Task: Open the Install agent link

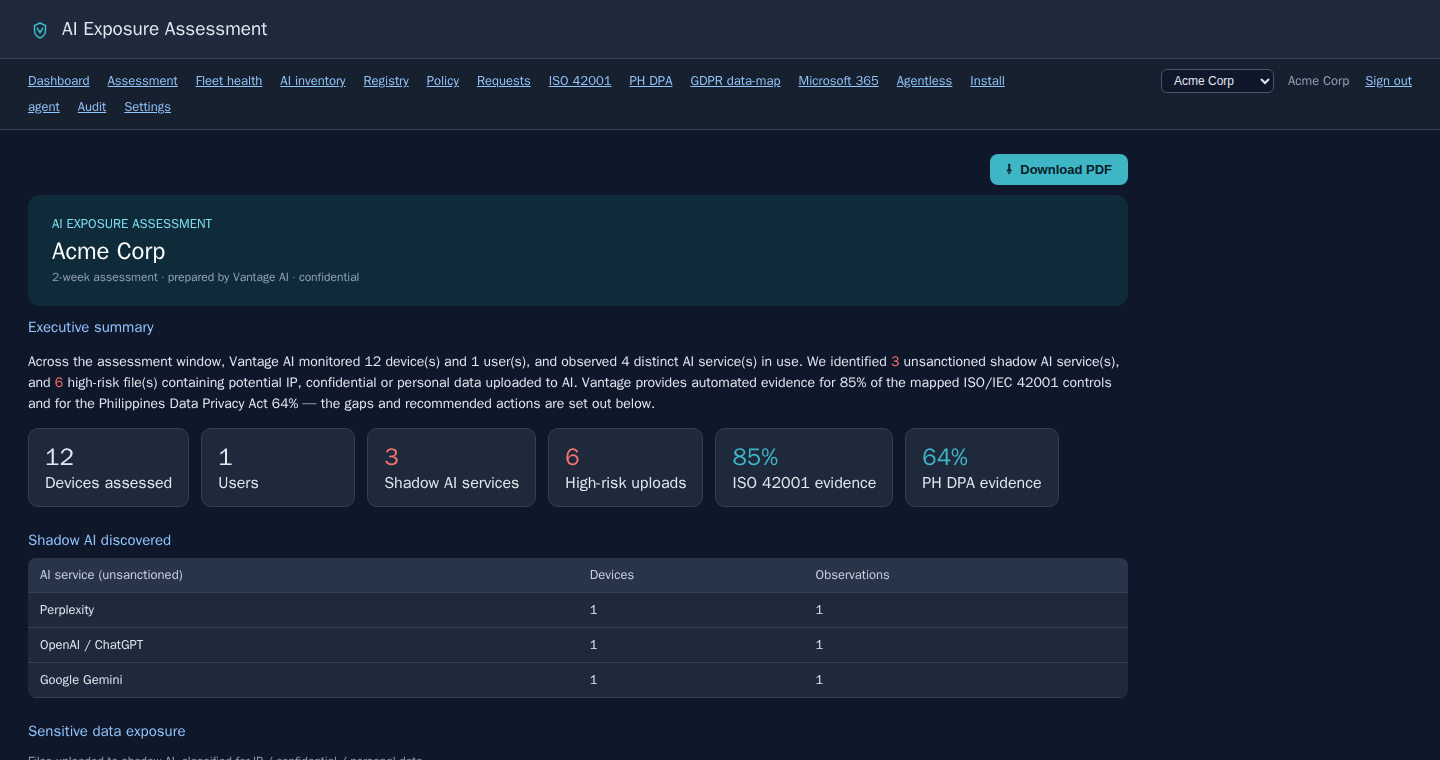Action: pyautogui.click(x=987, y=81)
